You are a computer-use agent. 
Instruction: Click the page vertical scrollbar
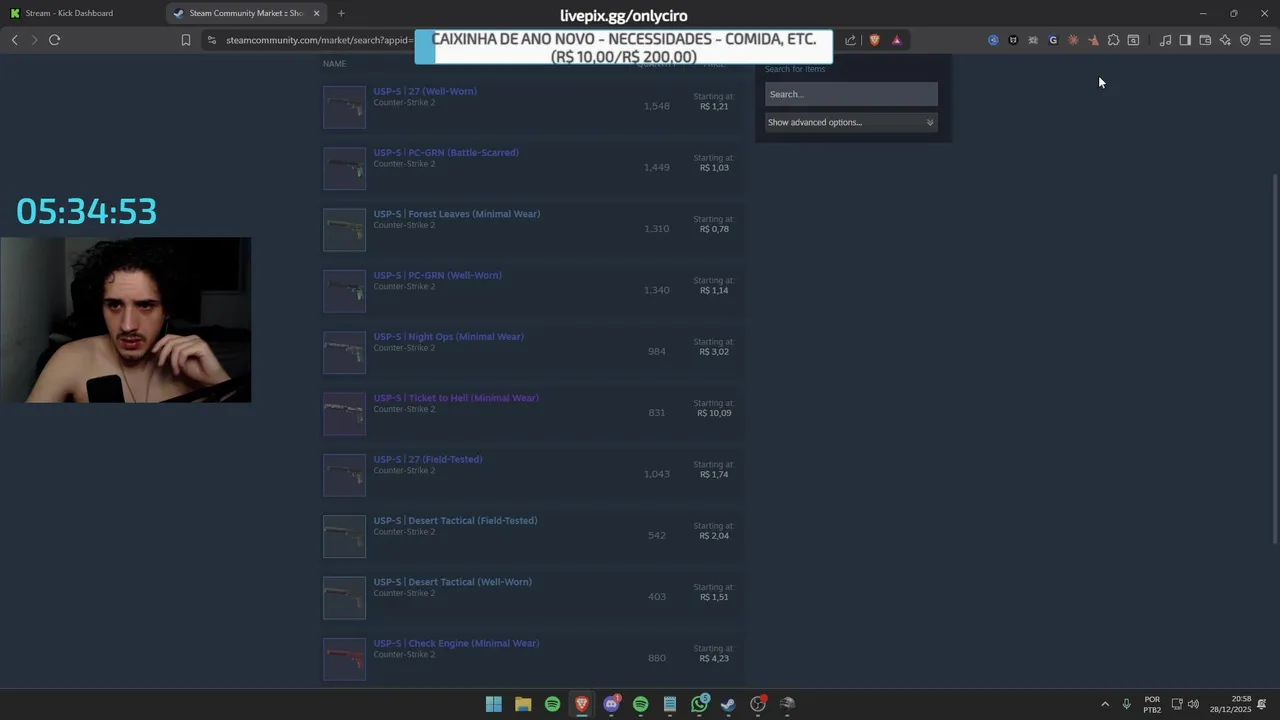click(1274, 360)
